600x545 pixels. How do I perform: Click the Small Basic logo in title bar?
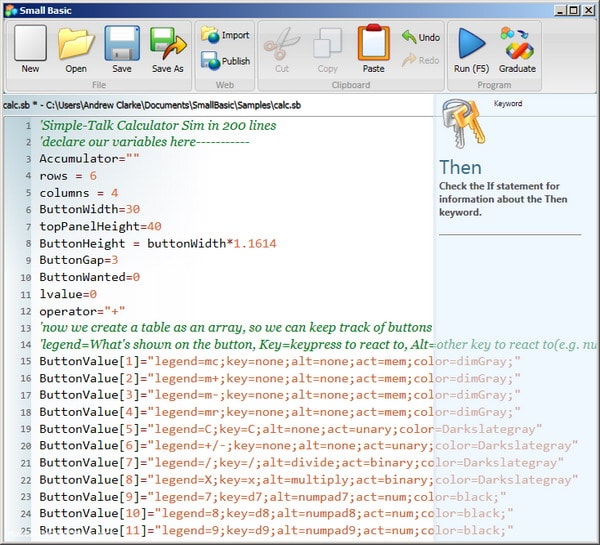[11, 10]
